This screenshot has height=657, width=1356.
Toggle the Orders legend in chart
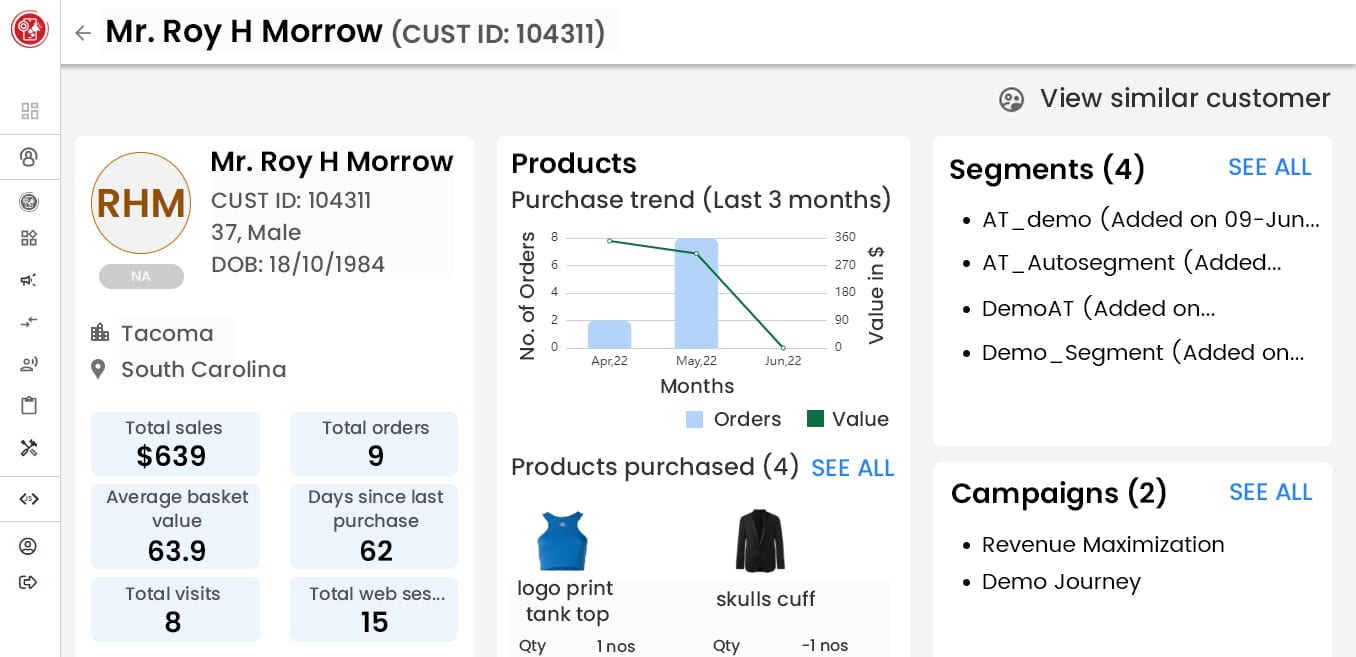733,419
